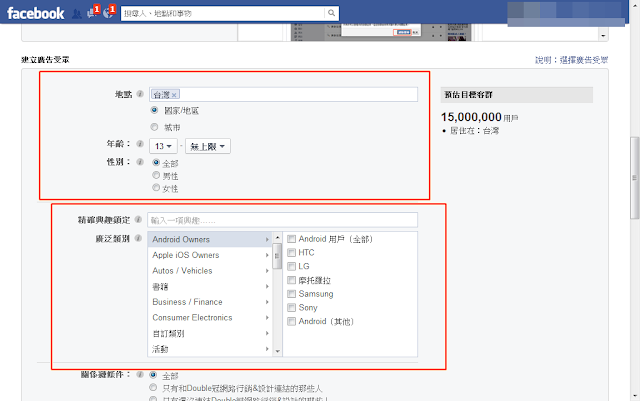Click category list scroll down arrow
Image resolution: width=640 pixels, height=401 pixels.
tap(278, 351)
